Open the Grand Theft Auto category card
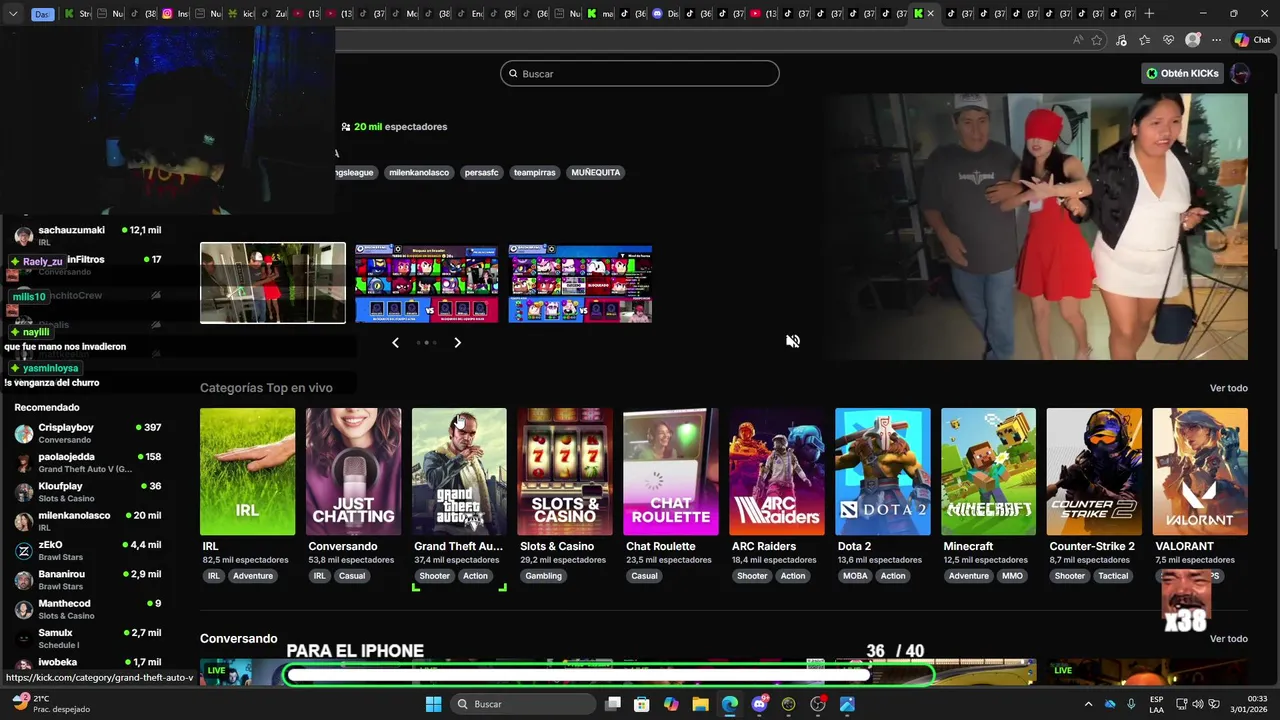This screenshot has width=1280, height=720. [x=459, y=472]
